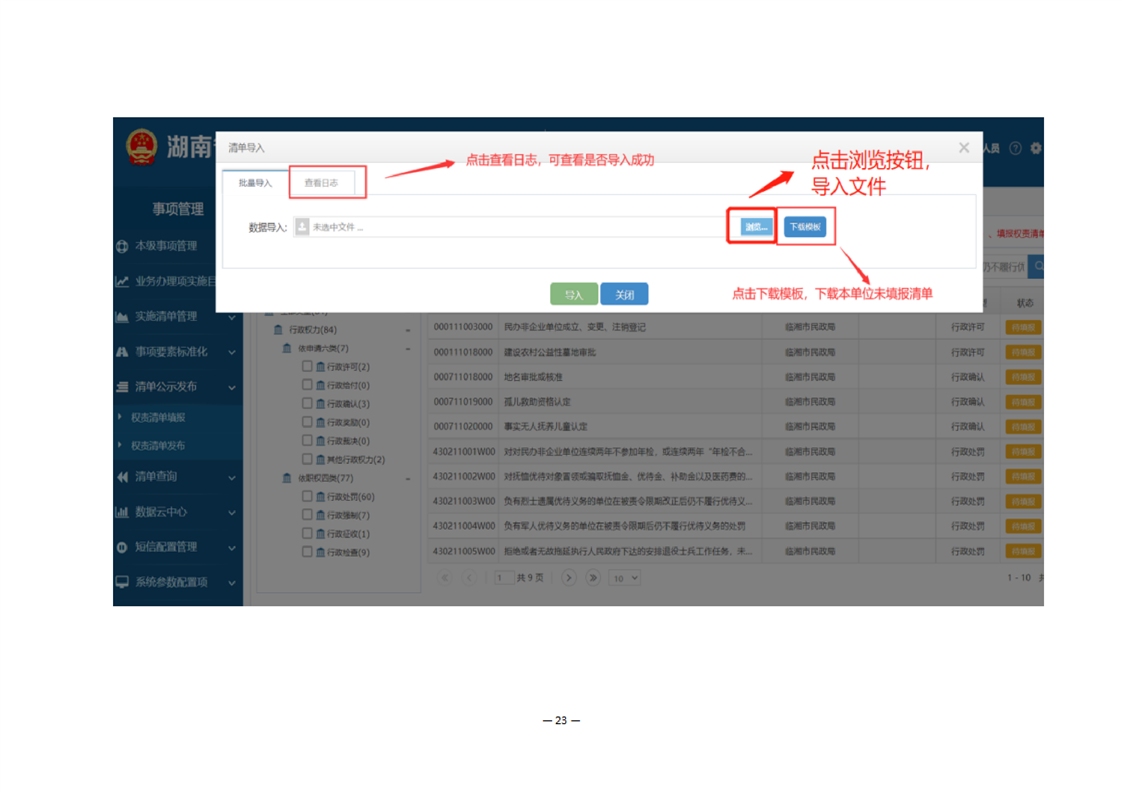The width and height of the screenshot is (1122, 792).
Task: Switch to the 查看日志 tab
Action: [x=321, y=183]
